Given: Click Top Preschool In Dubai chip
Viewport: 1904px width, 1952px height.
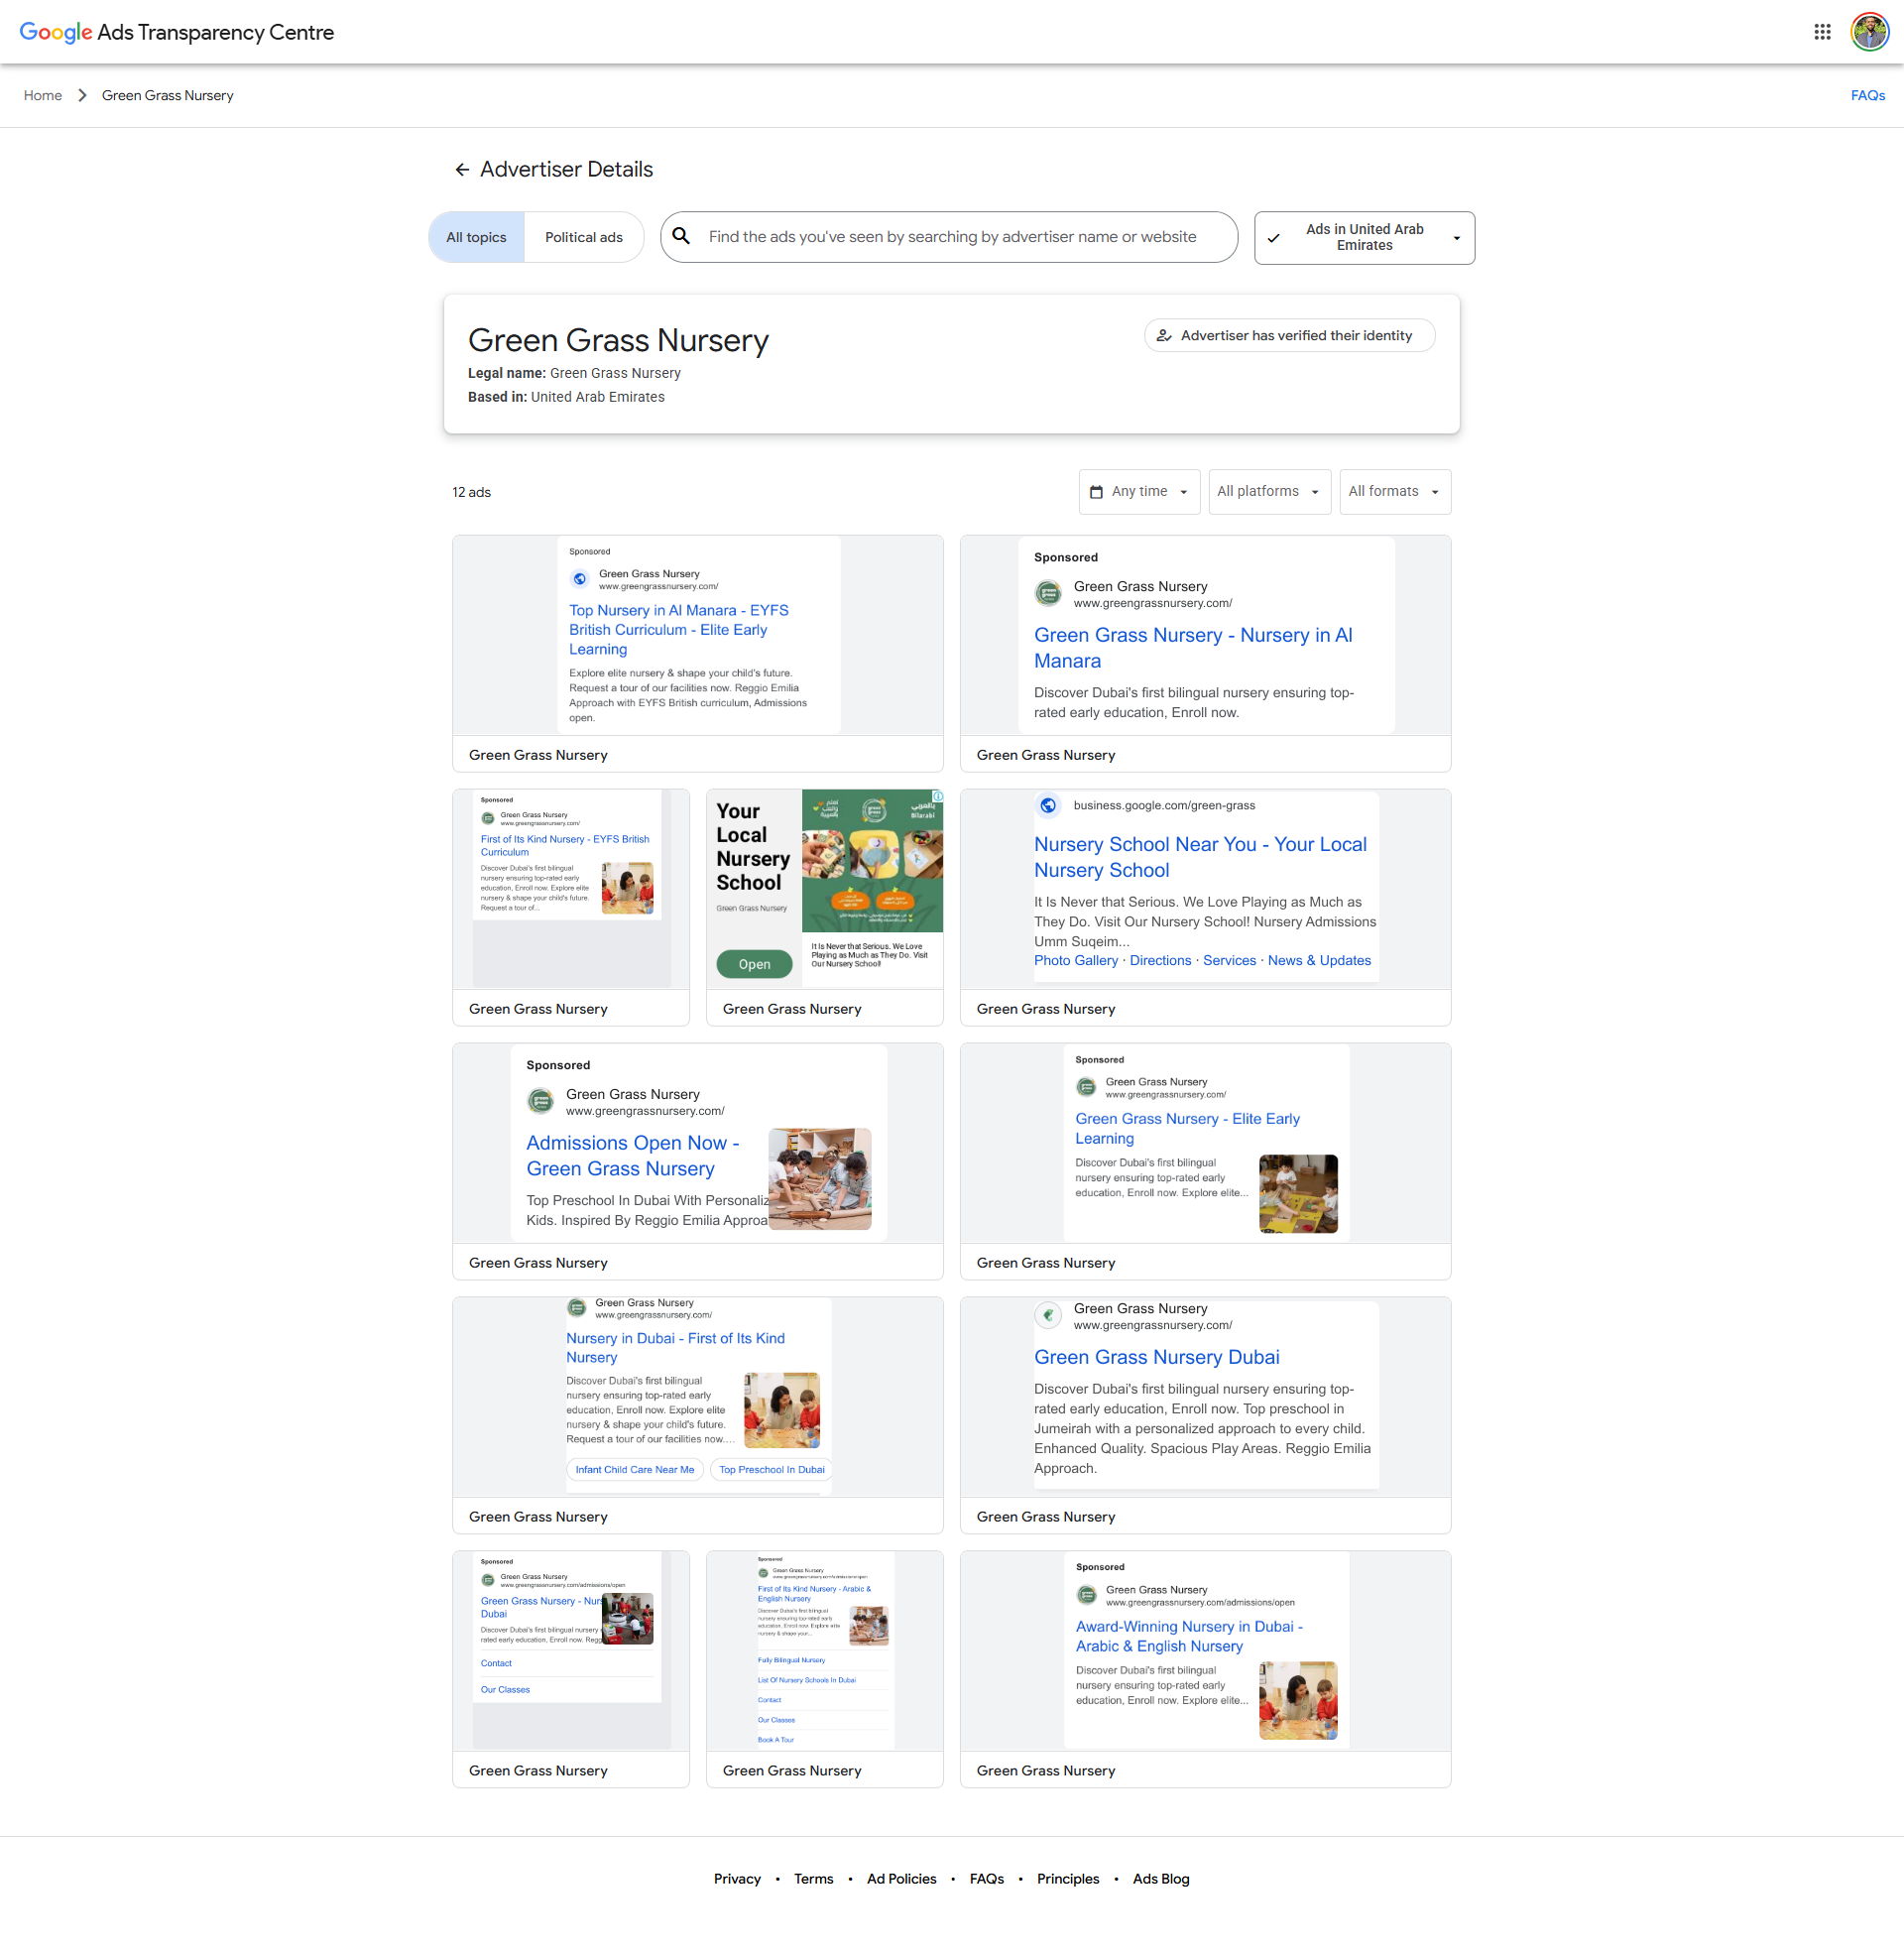Looking at the screenshot, I should pos(771,1469).
